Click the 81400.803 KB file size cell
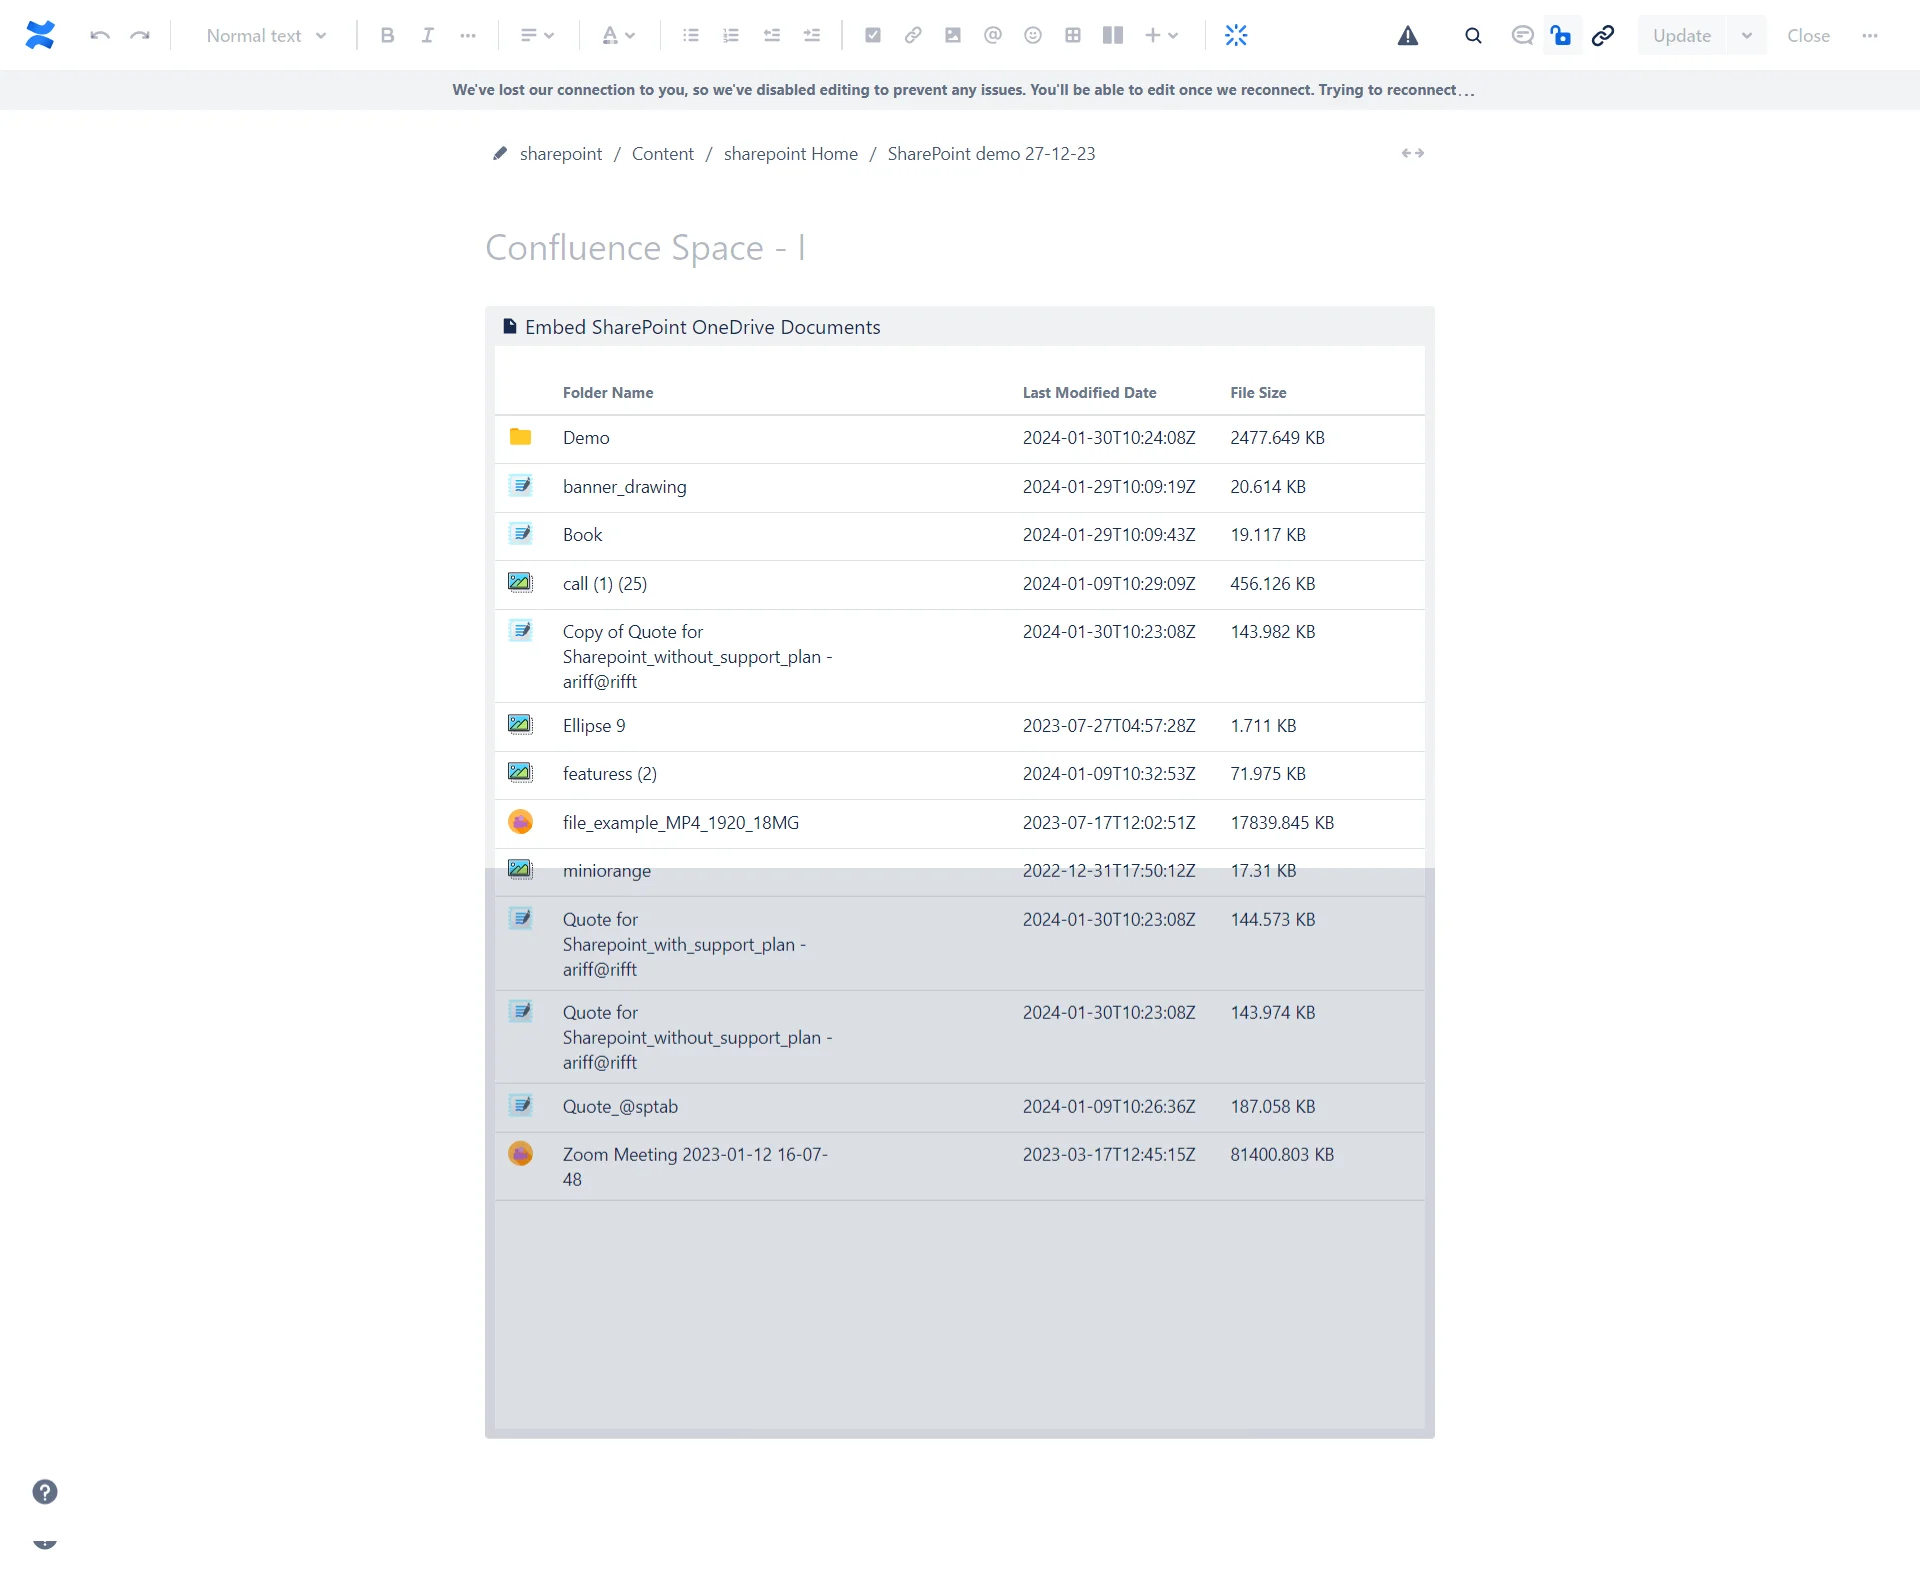This screenshot has width=1920, height=1588. (x=1282, y=1155)
